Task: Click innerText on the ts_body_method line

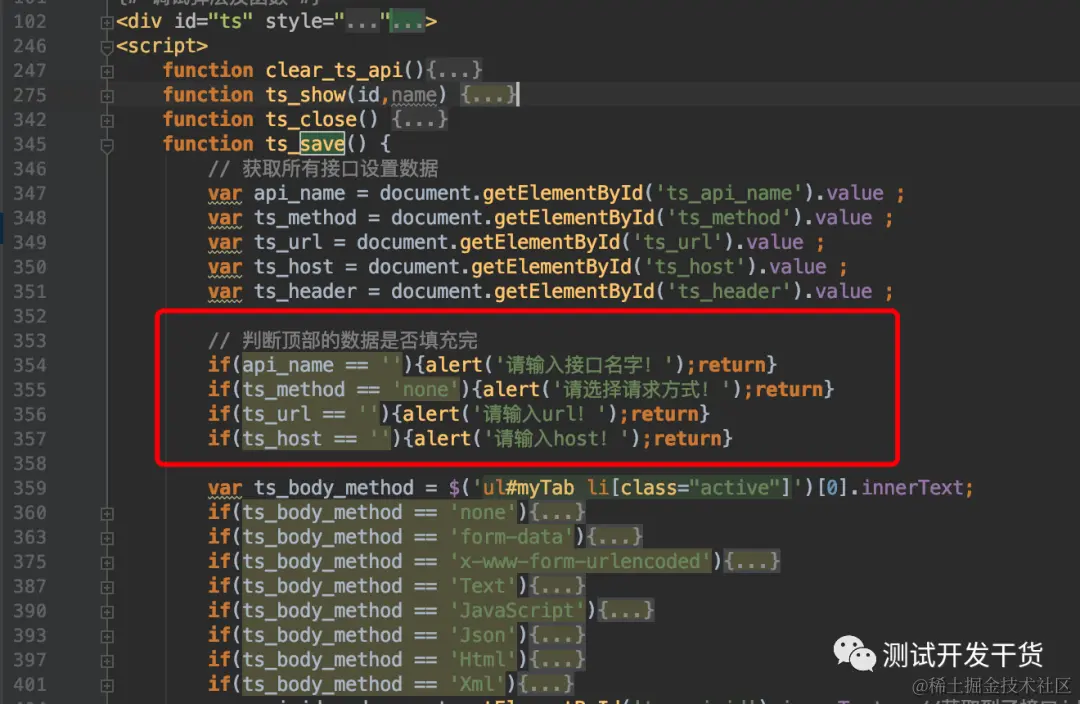Action: coord(913,488)
